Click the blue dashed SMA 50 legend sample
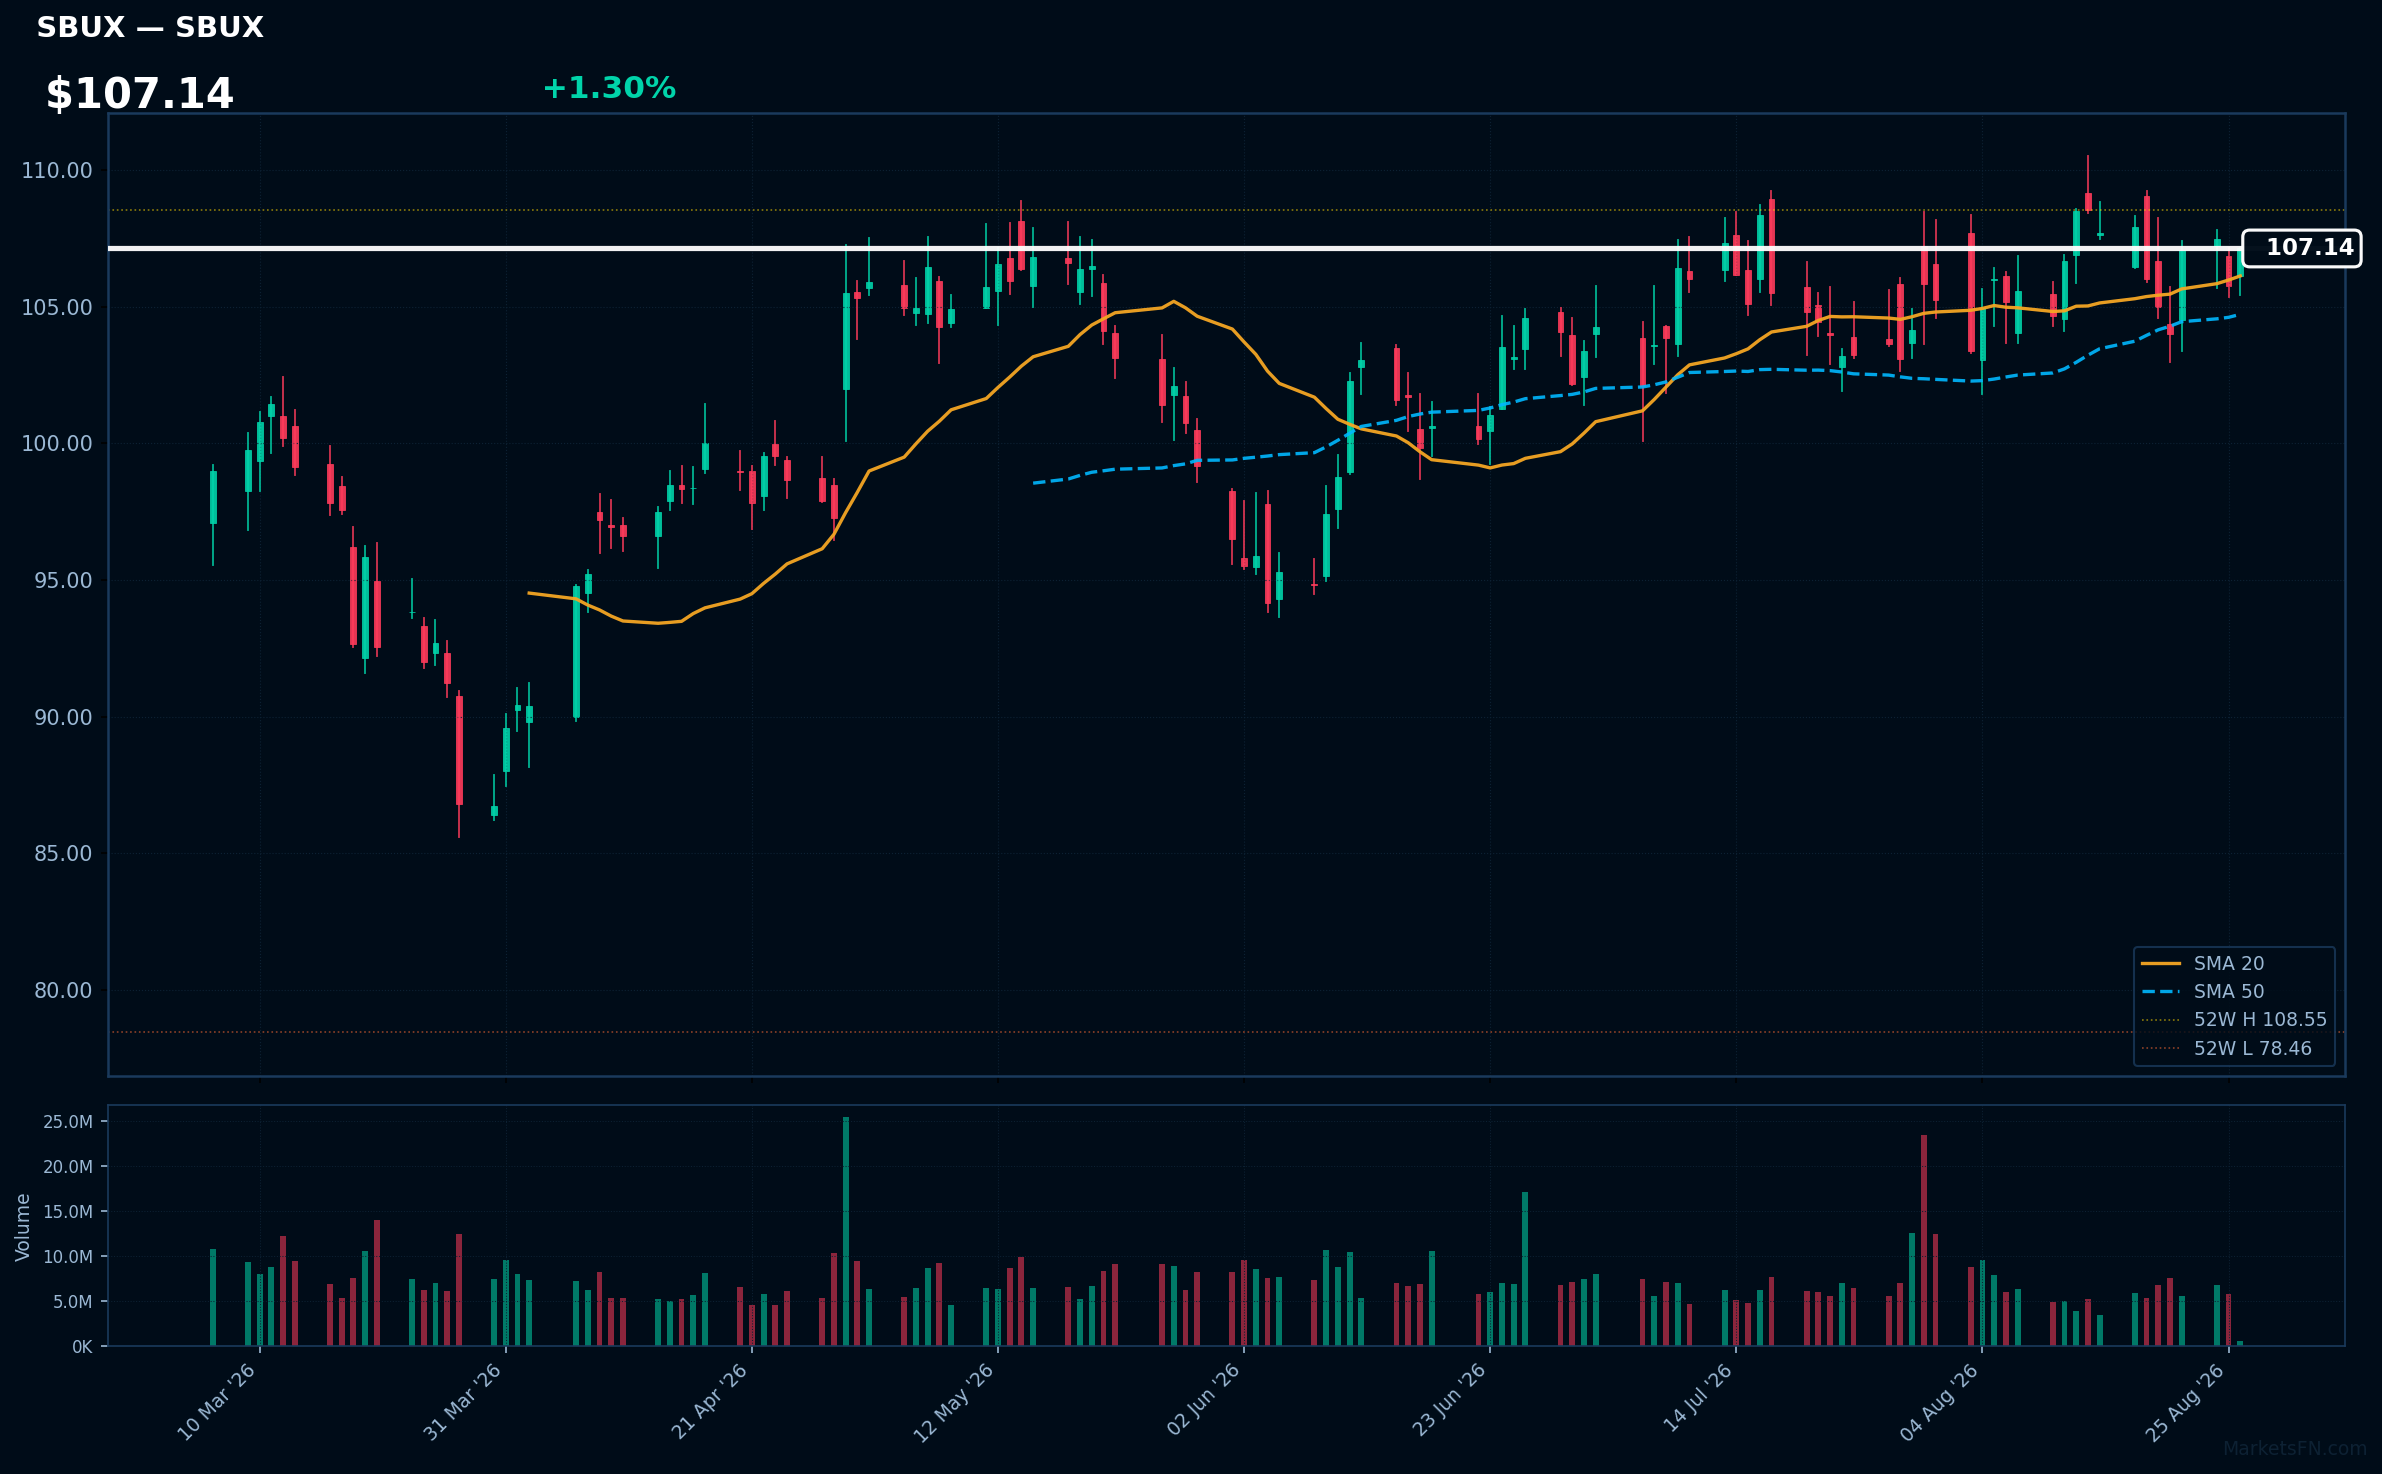 point(2160,991)
